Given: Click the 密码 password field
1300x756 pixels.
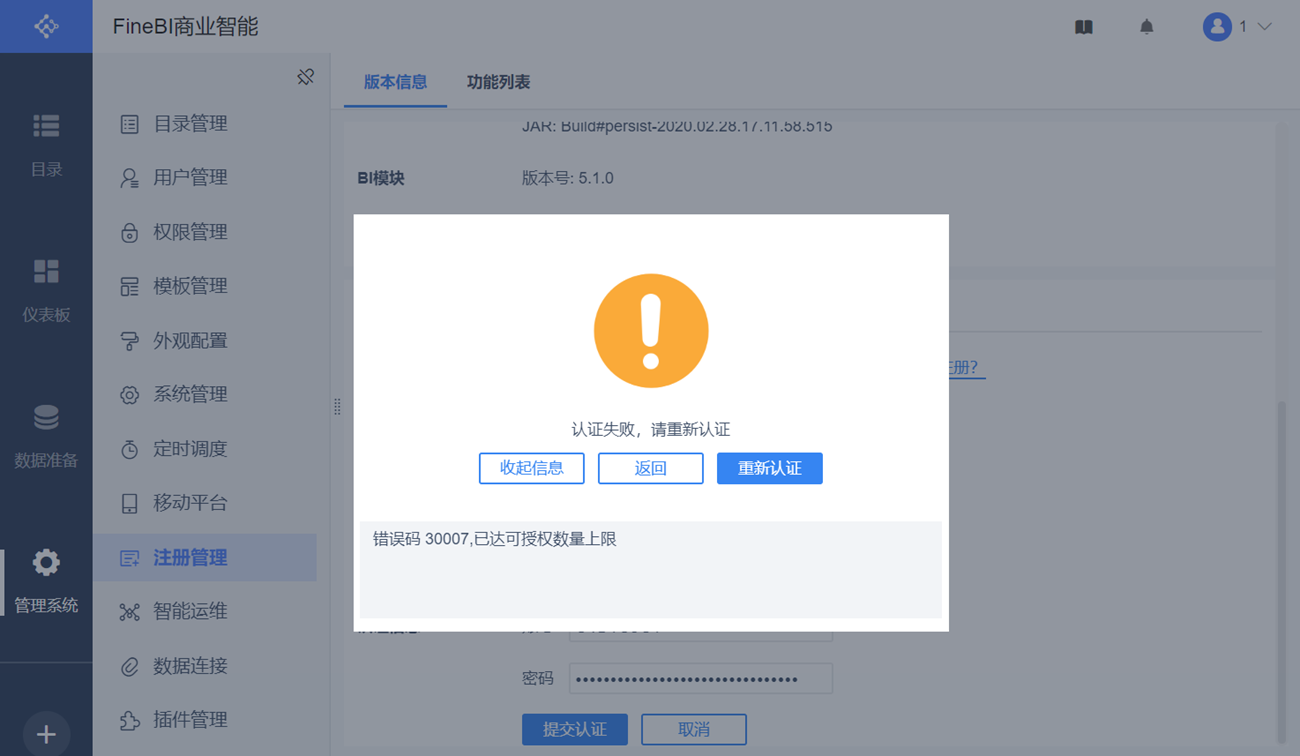Looking at the screenshot, I should click(x=701, y=678).
